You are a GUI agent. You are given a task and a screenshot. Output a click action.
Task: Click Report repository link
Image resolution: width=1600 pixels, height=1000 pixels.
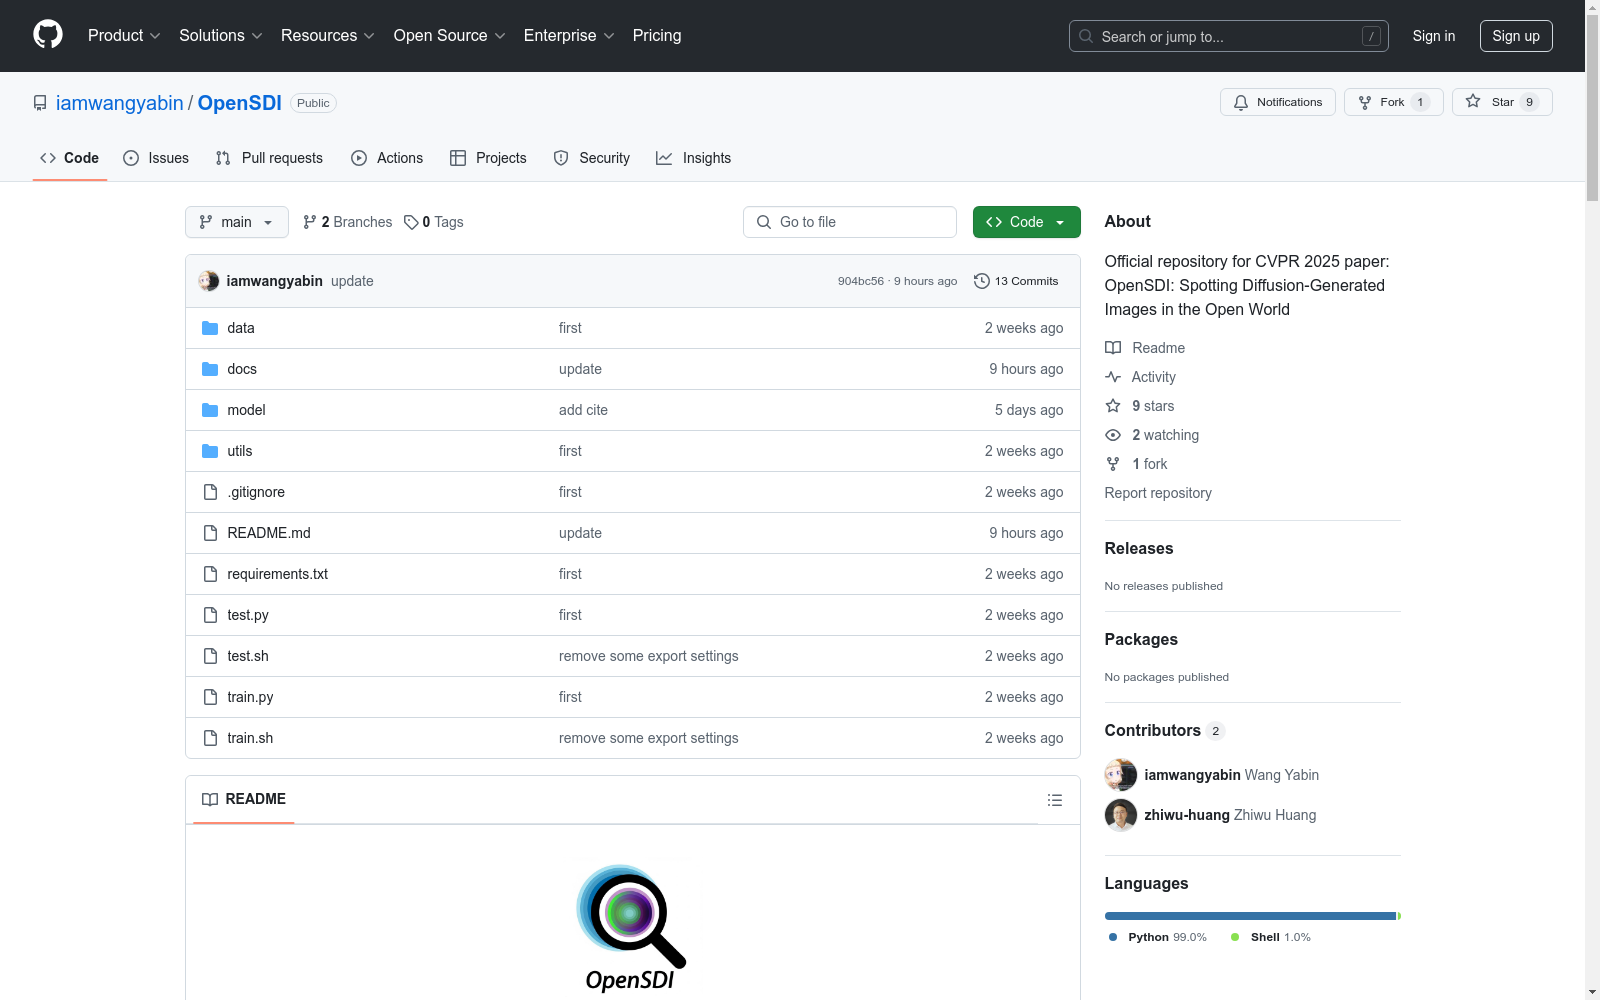1158,493
